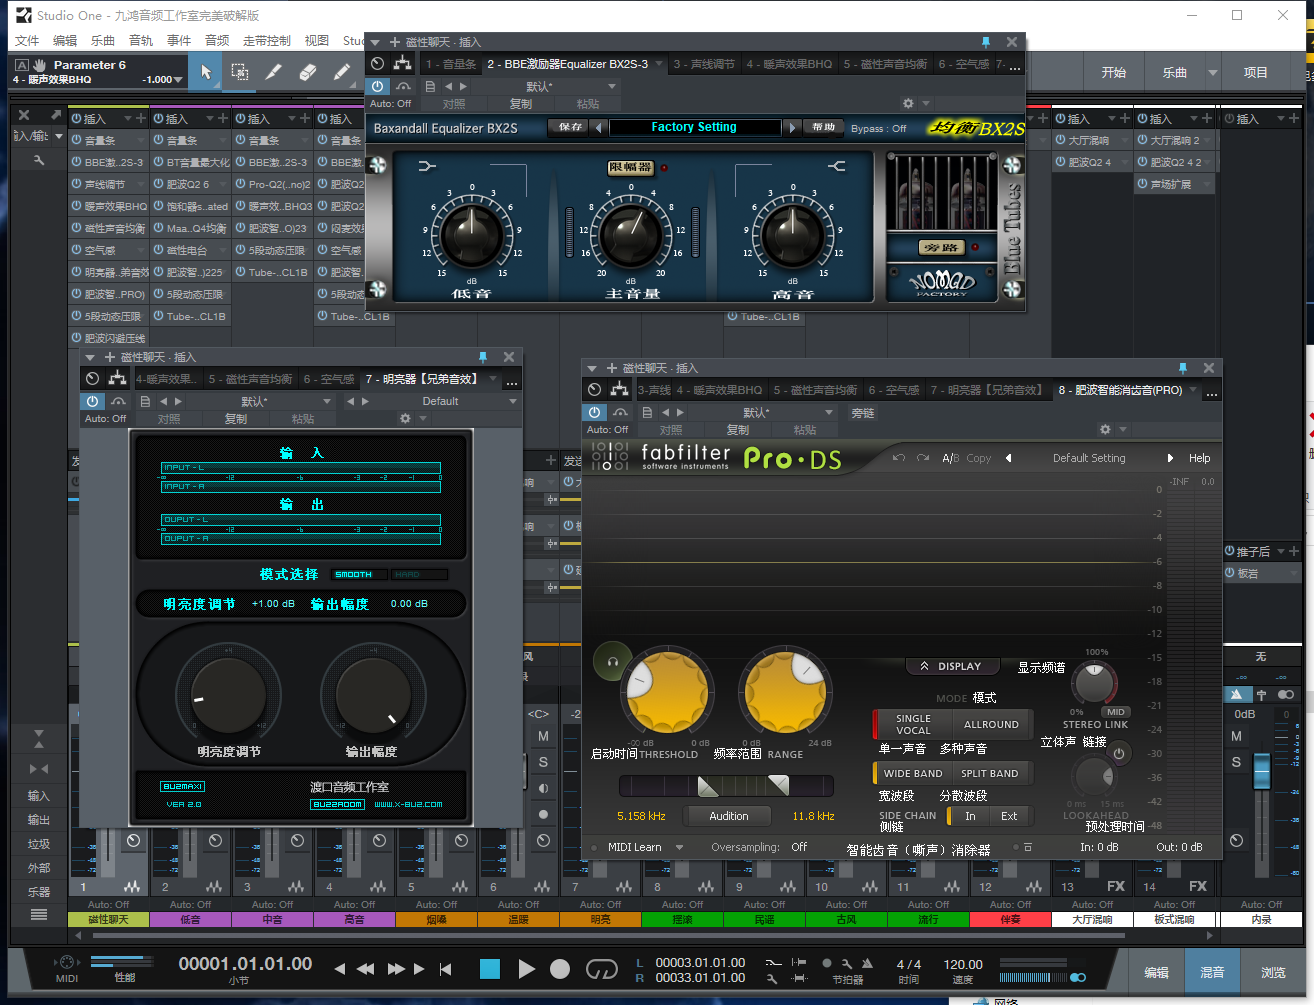Open the 视图 menu

pyautogui.click(x=316, y=41)
